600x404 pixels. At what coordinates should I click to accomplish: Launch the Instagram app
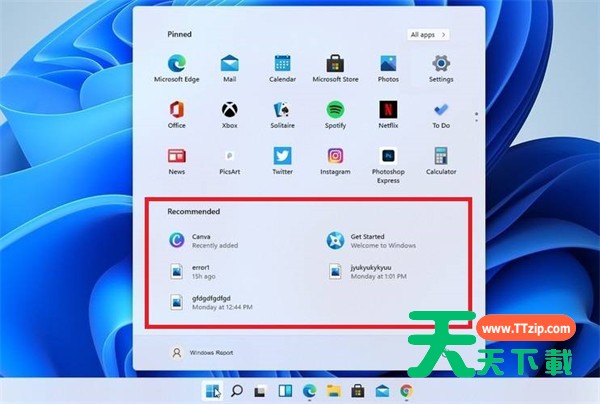point(335,161)
